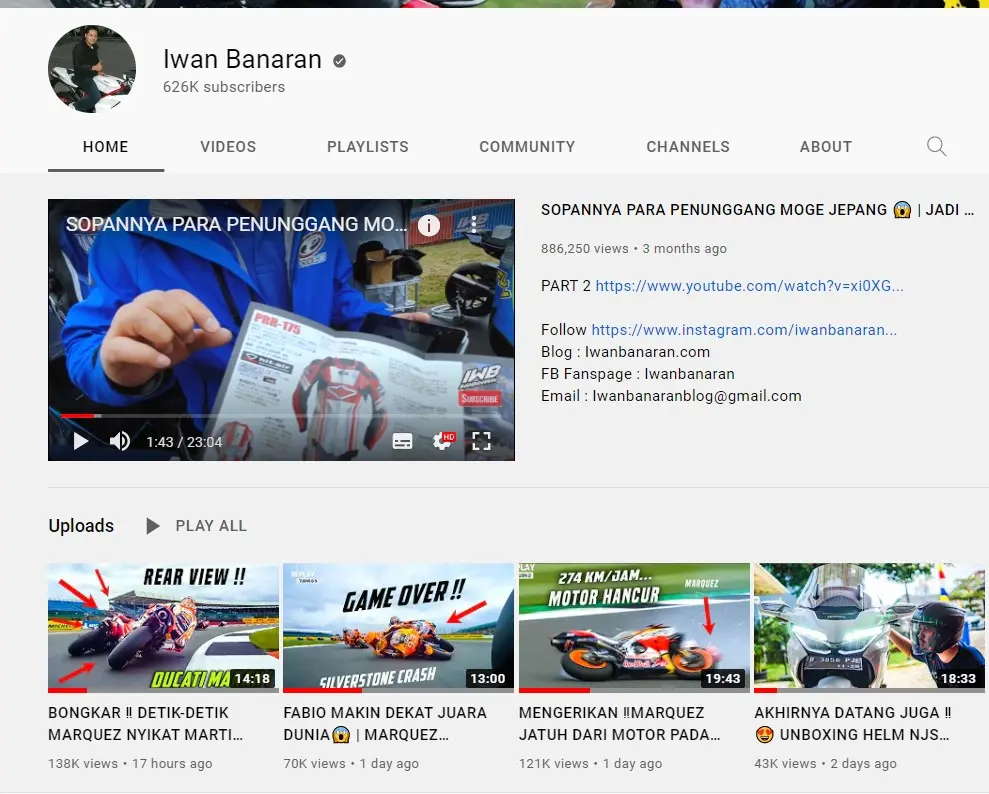989x794 pixels.
Task: Click the 138K views 17 hours ago text
Action: coord(130,764)
